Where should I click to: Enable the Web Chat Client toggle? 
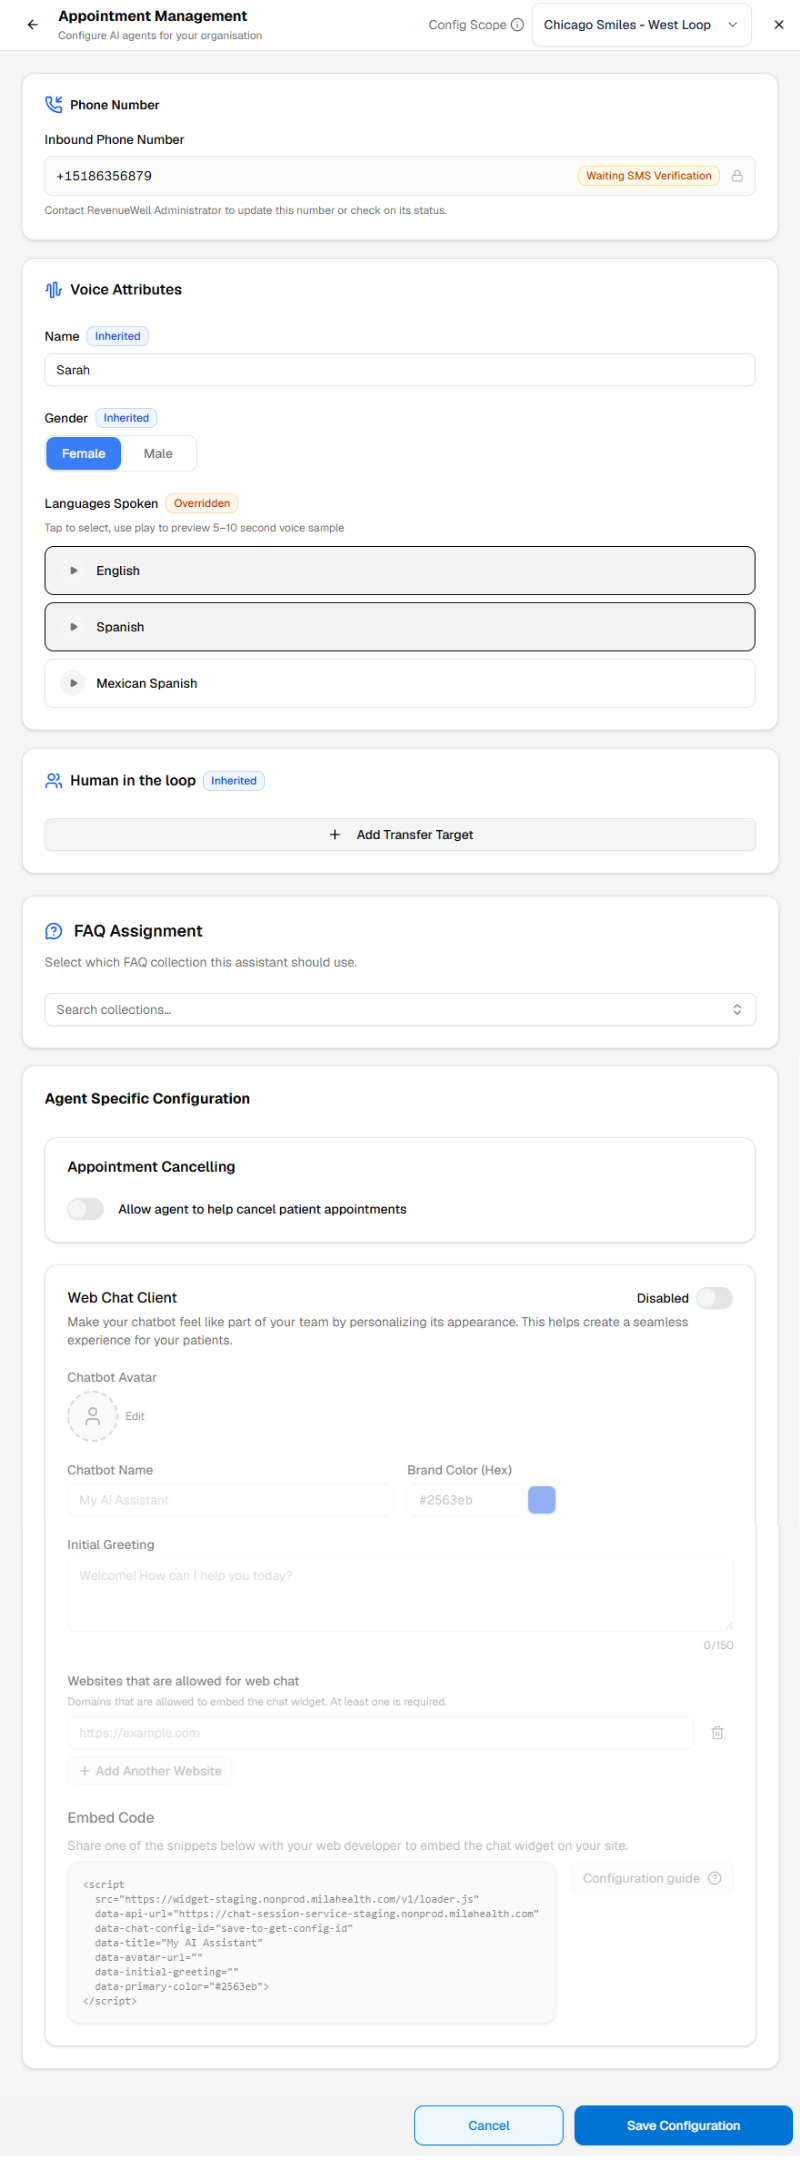pyautogui.click(x=715, y=1299)
